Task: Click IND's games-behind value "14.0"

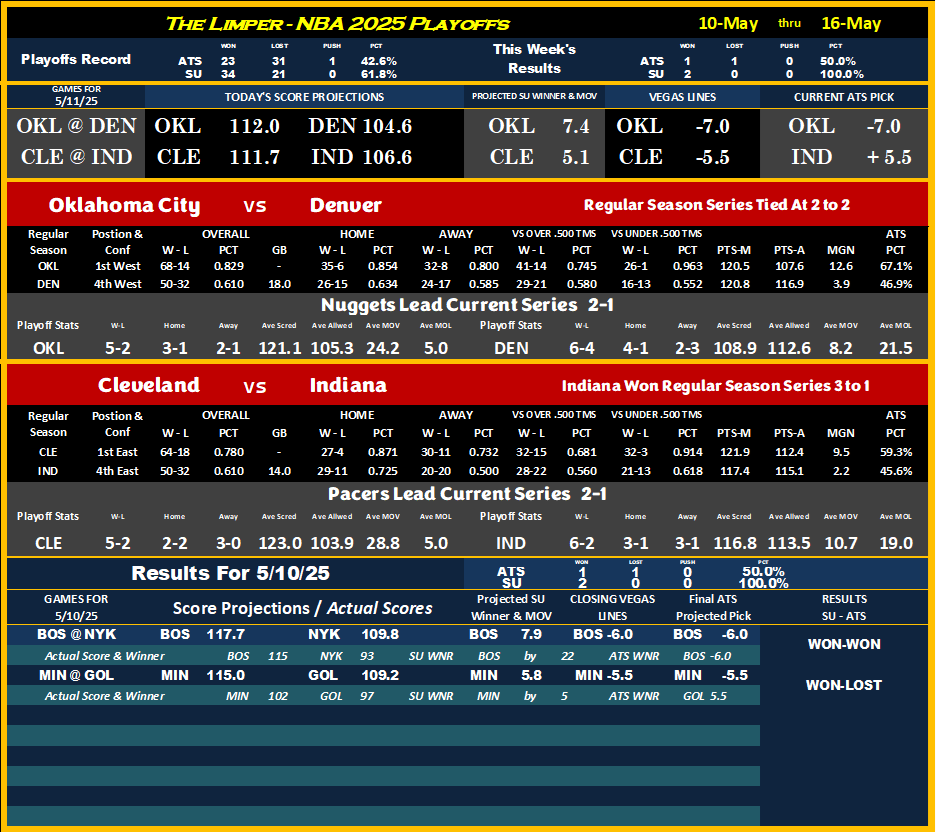Action: coord(279,471)
